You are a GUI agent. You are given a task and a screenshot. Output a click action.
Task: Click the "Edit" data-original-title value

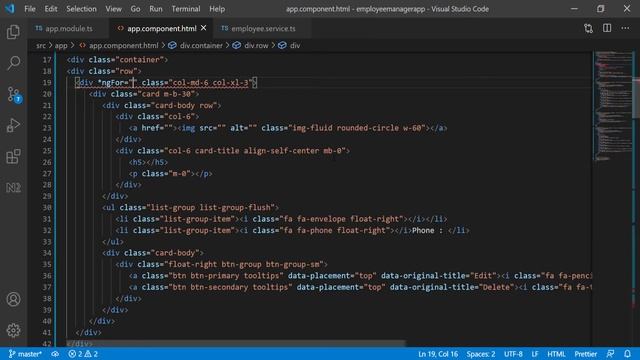click(x=483, y=276)
